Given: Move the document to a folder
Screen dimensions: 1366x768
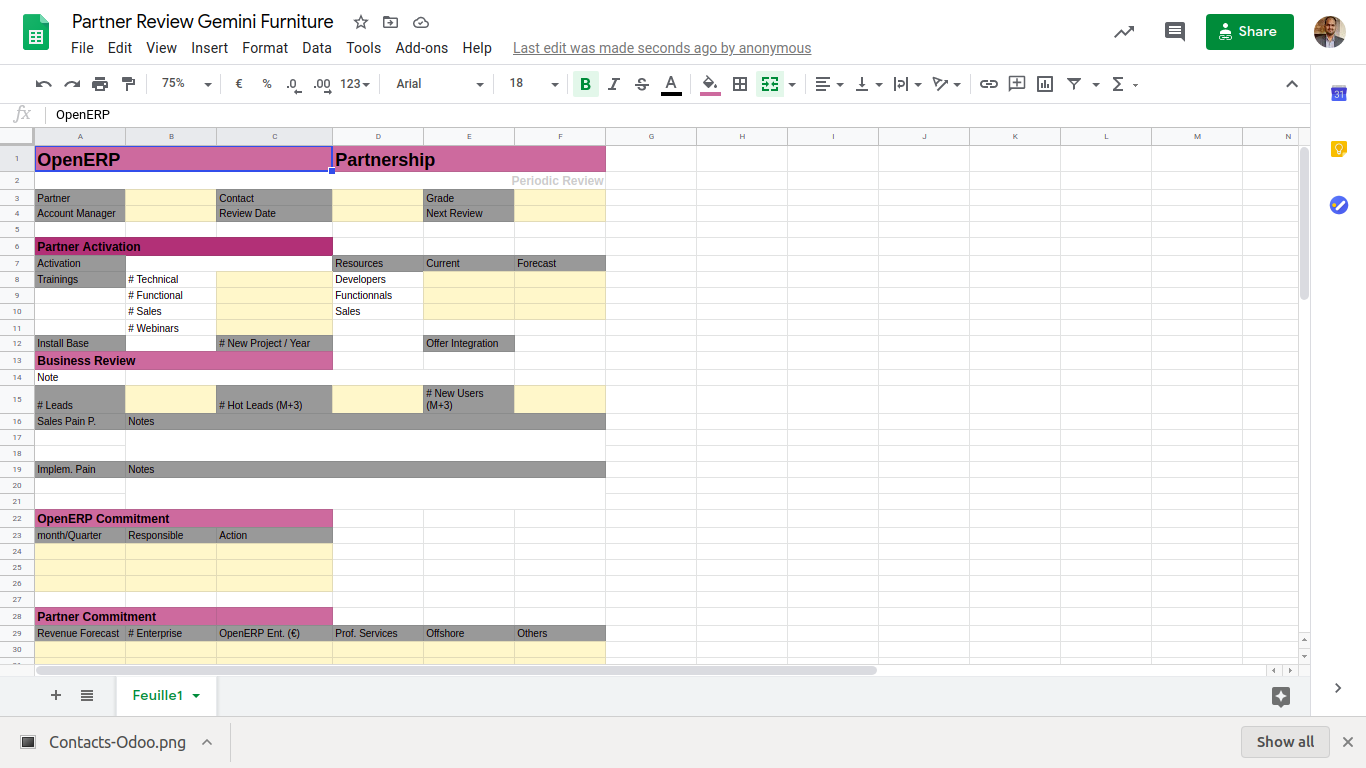Looking at the screenshot, I should pyautogui.click(x=390, y=22).
